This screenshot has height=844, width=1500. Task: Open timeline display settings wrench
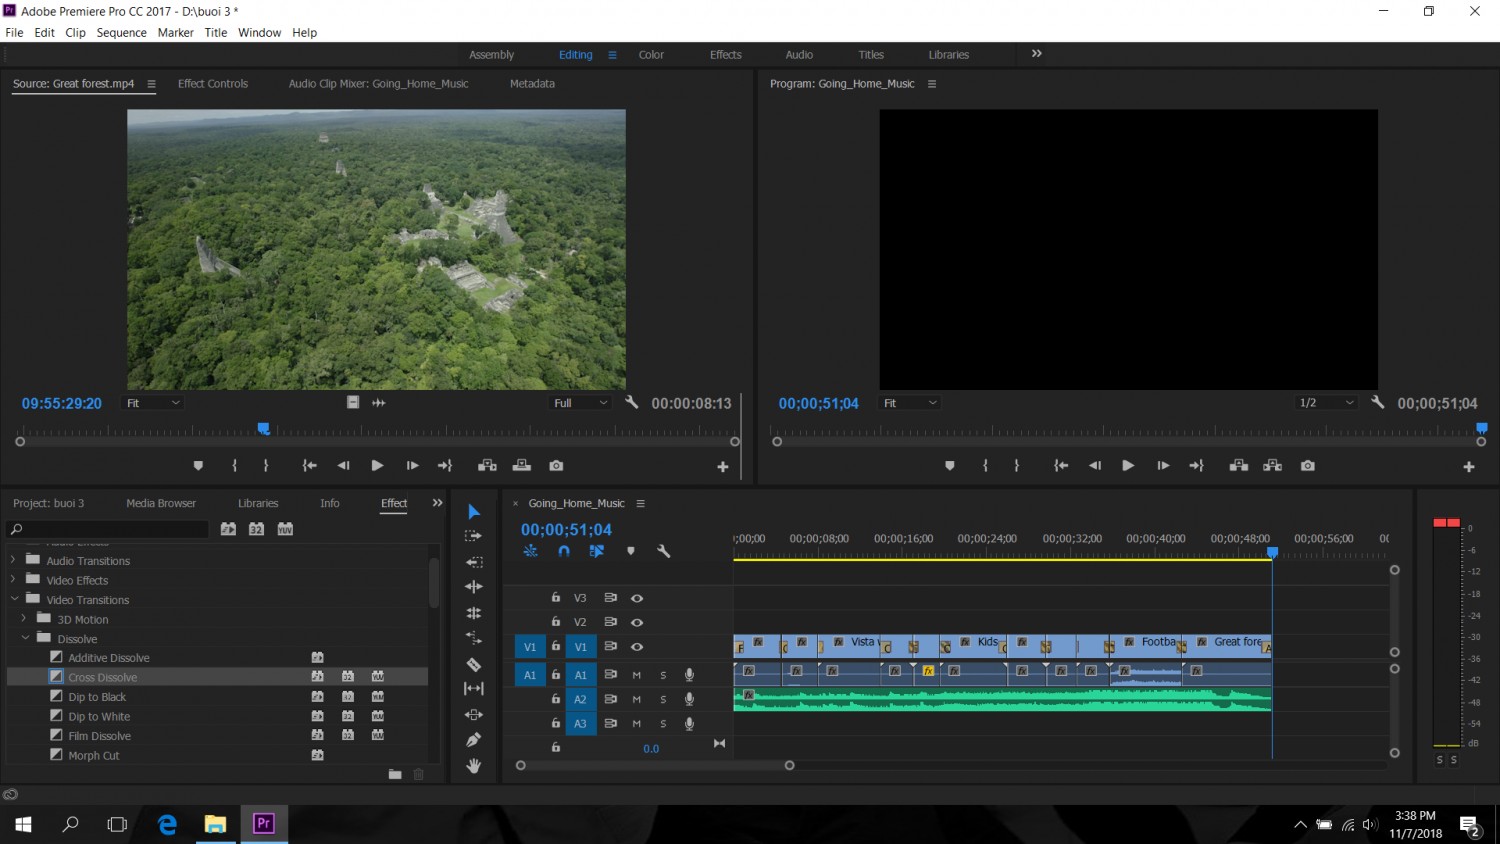pos(663,551)
